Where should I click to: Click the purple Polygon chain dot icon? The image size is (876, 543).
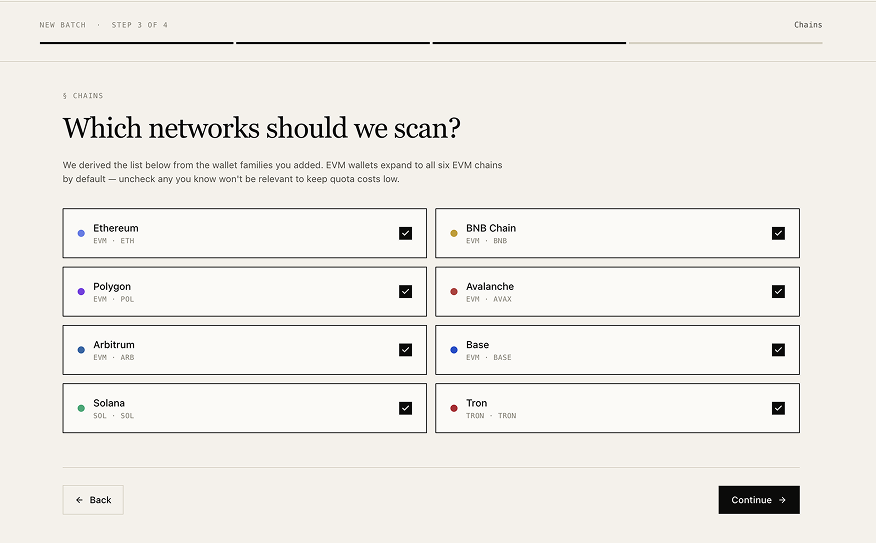click(81, 292)
